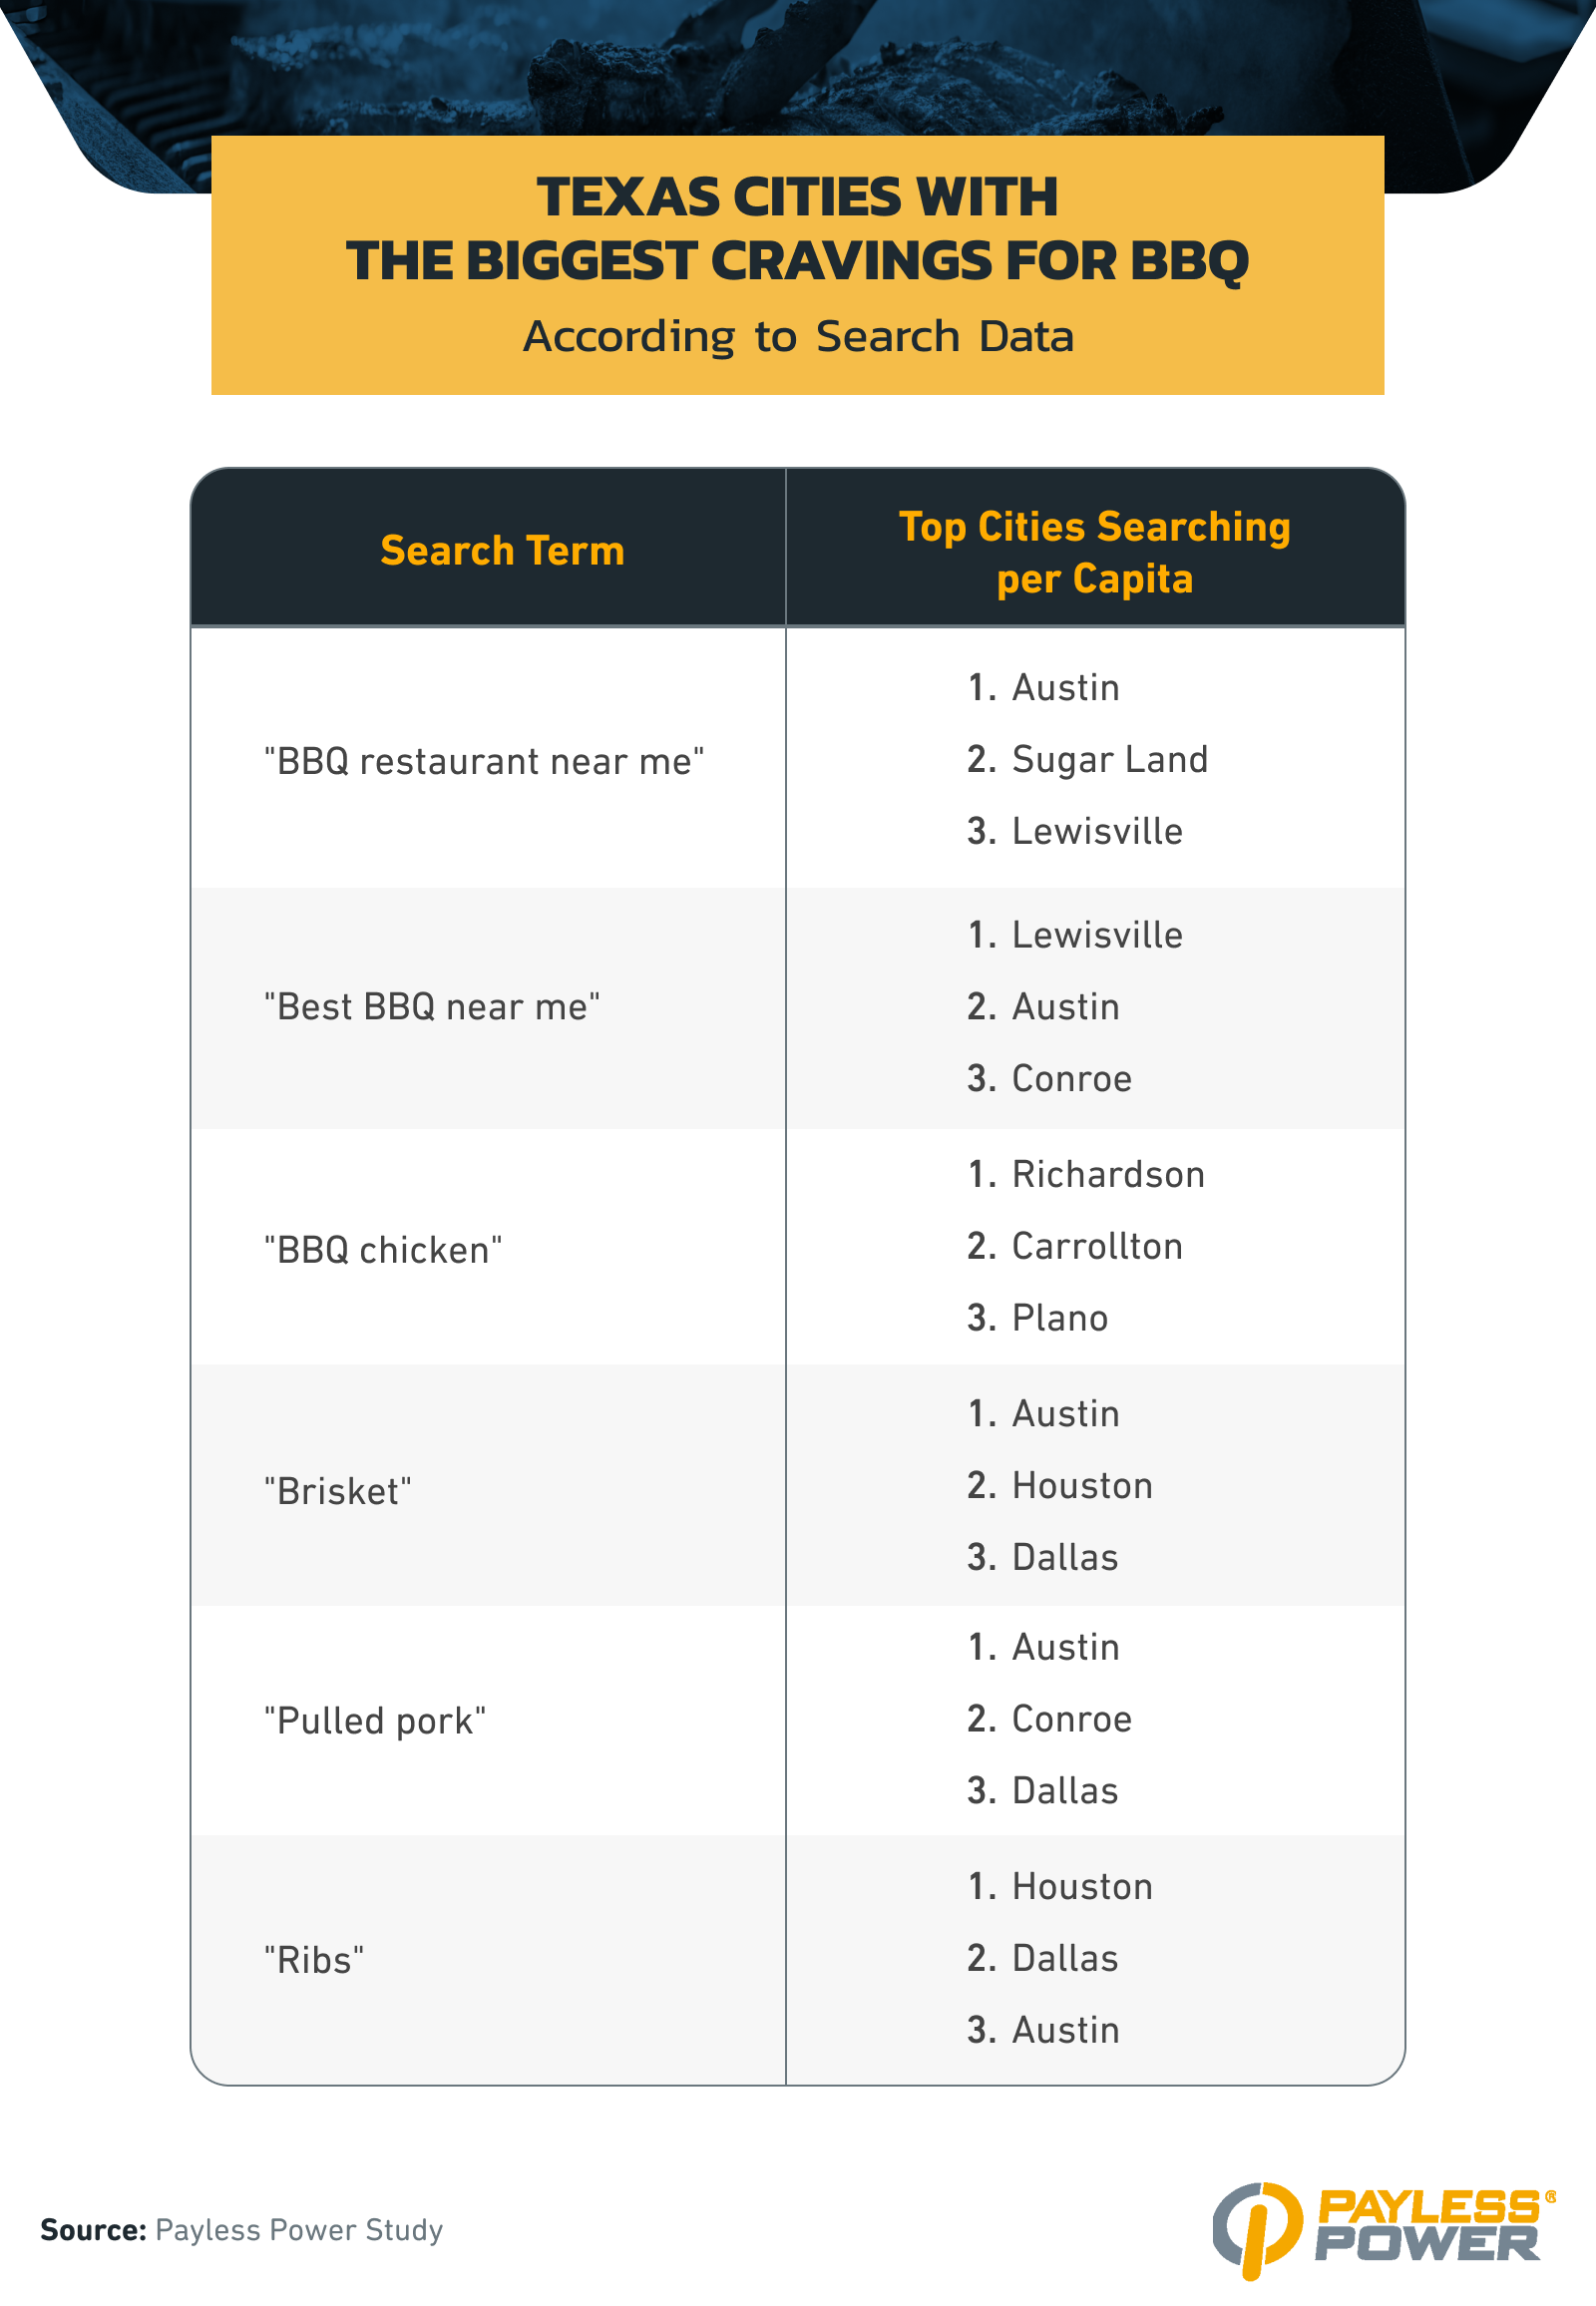Click Lewisville in the Best BBQ row
Screen dimensions: 1596x2306
point(1097,935)
